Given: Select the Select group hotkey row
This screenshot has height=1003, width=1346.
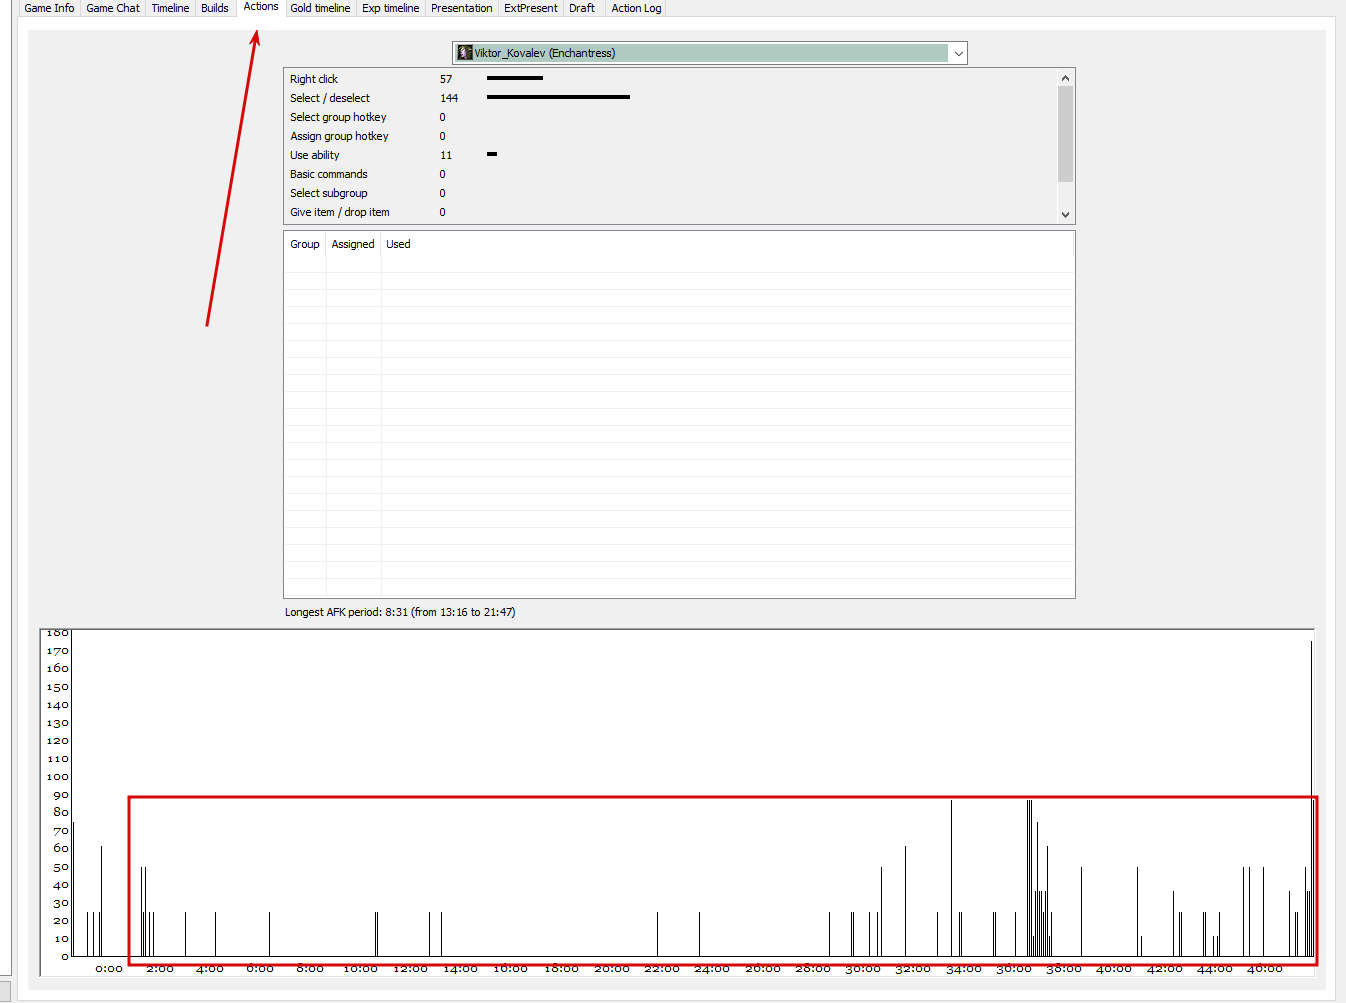Looking at the screenshot, I should point(670,117).
